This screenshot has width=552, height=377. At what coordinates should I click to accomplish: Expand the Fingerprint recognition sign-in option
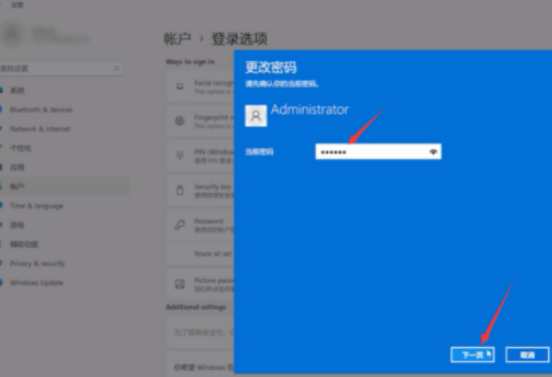[200, 121]
